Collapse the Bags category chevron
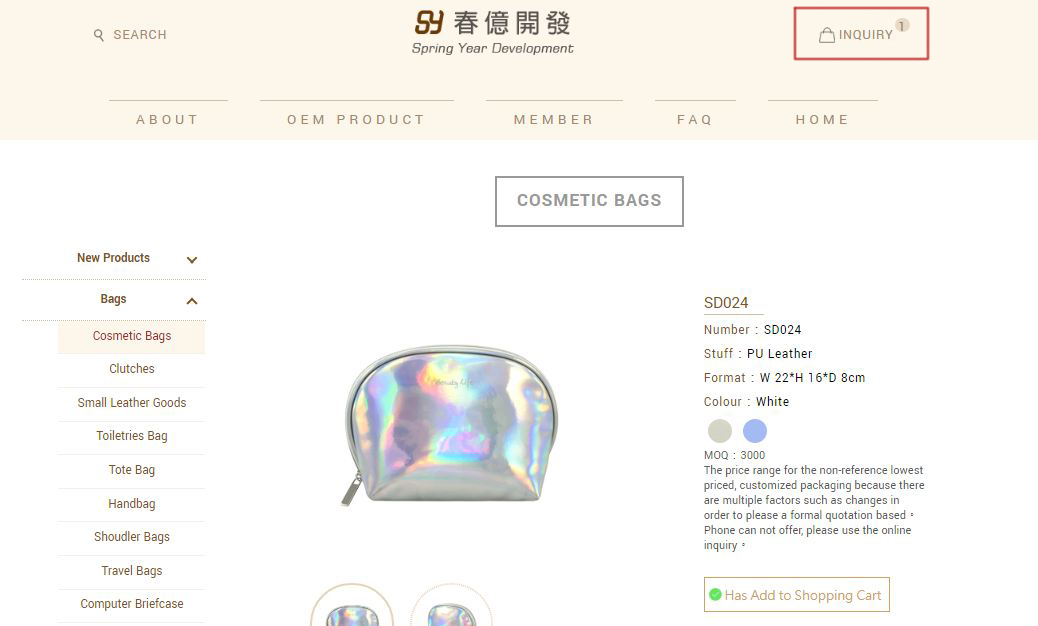Image resolution: width=1038 pixels, height=626 pixels. click(x=192, y=301)
